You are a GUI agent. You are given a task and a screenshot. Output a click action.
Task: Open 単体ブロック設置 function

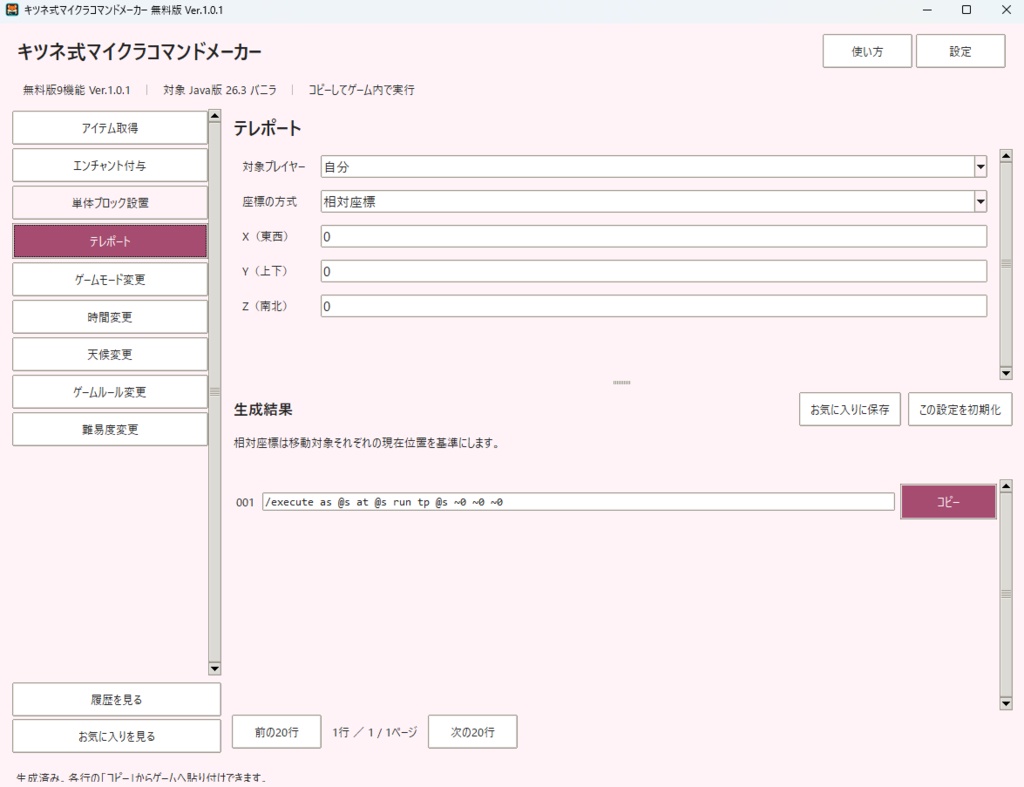tap(110, 203)
